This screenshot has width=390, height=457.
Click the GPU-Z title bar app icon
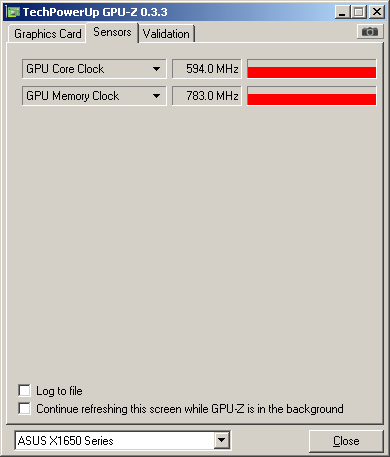pyautogui.click(x=14, y=12)
